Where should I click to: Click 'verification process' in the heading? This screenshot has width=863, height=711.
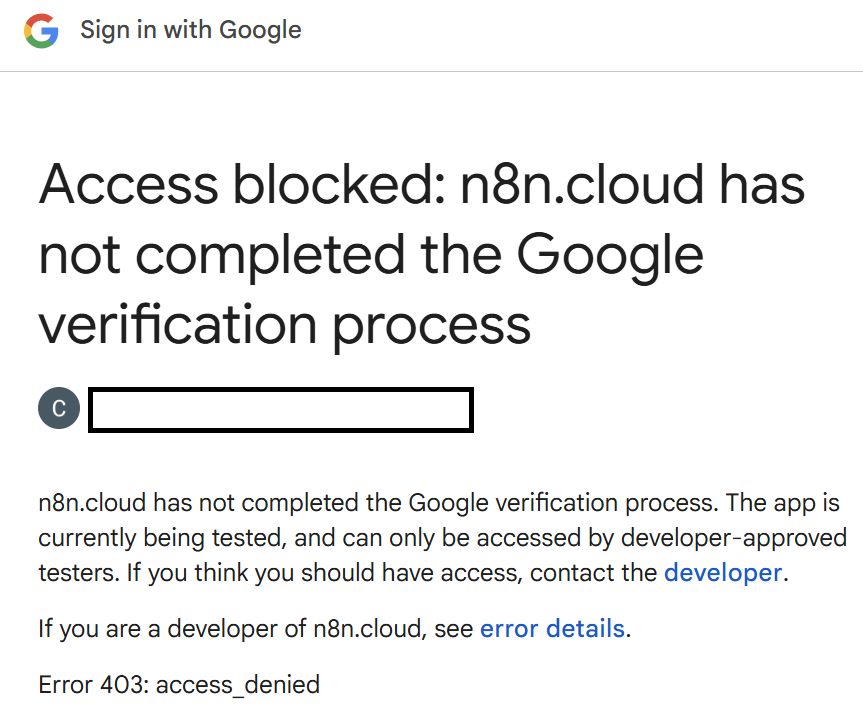point(284,324)
